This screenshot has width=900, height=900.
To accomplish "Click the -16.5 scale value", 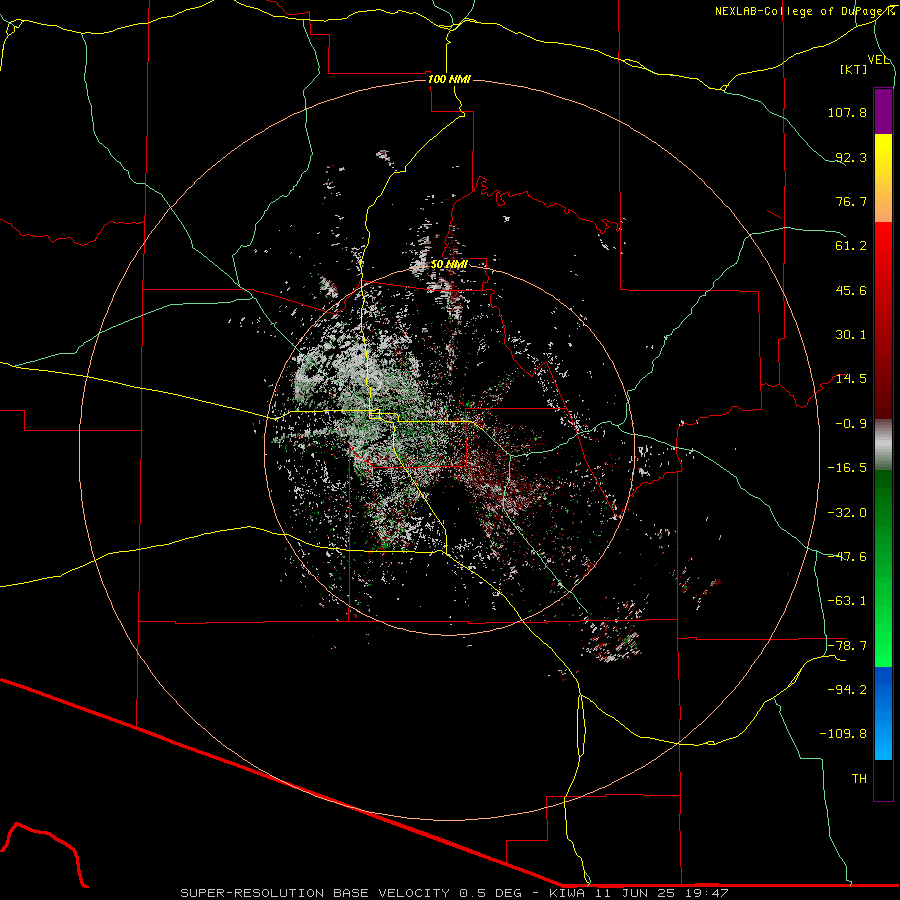I will coord(847,468).
